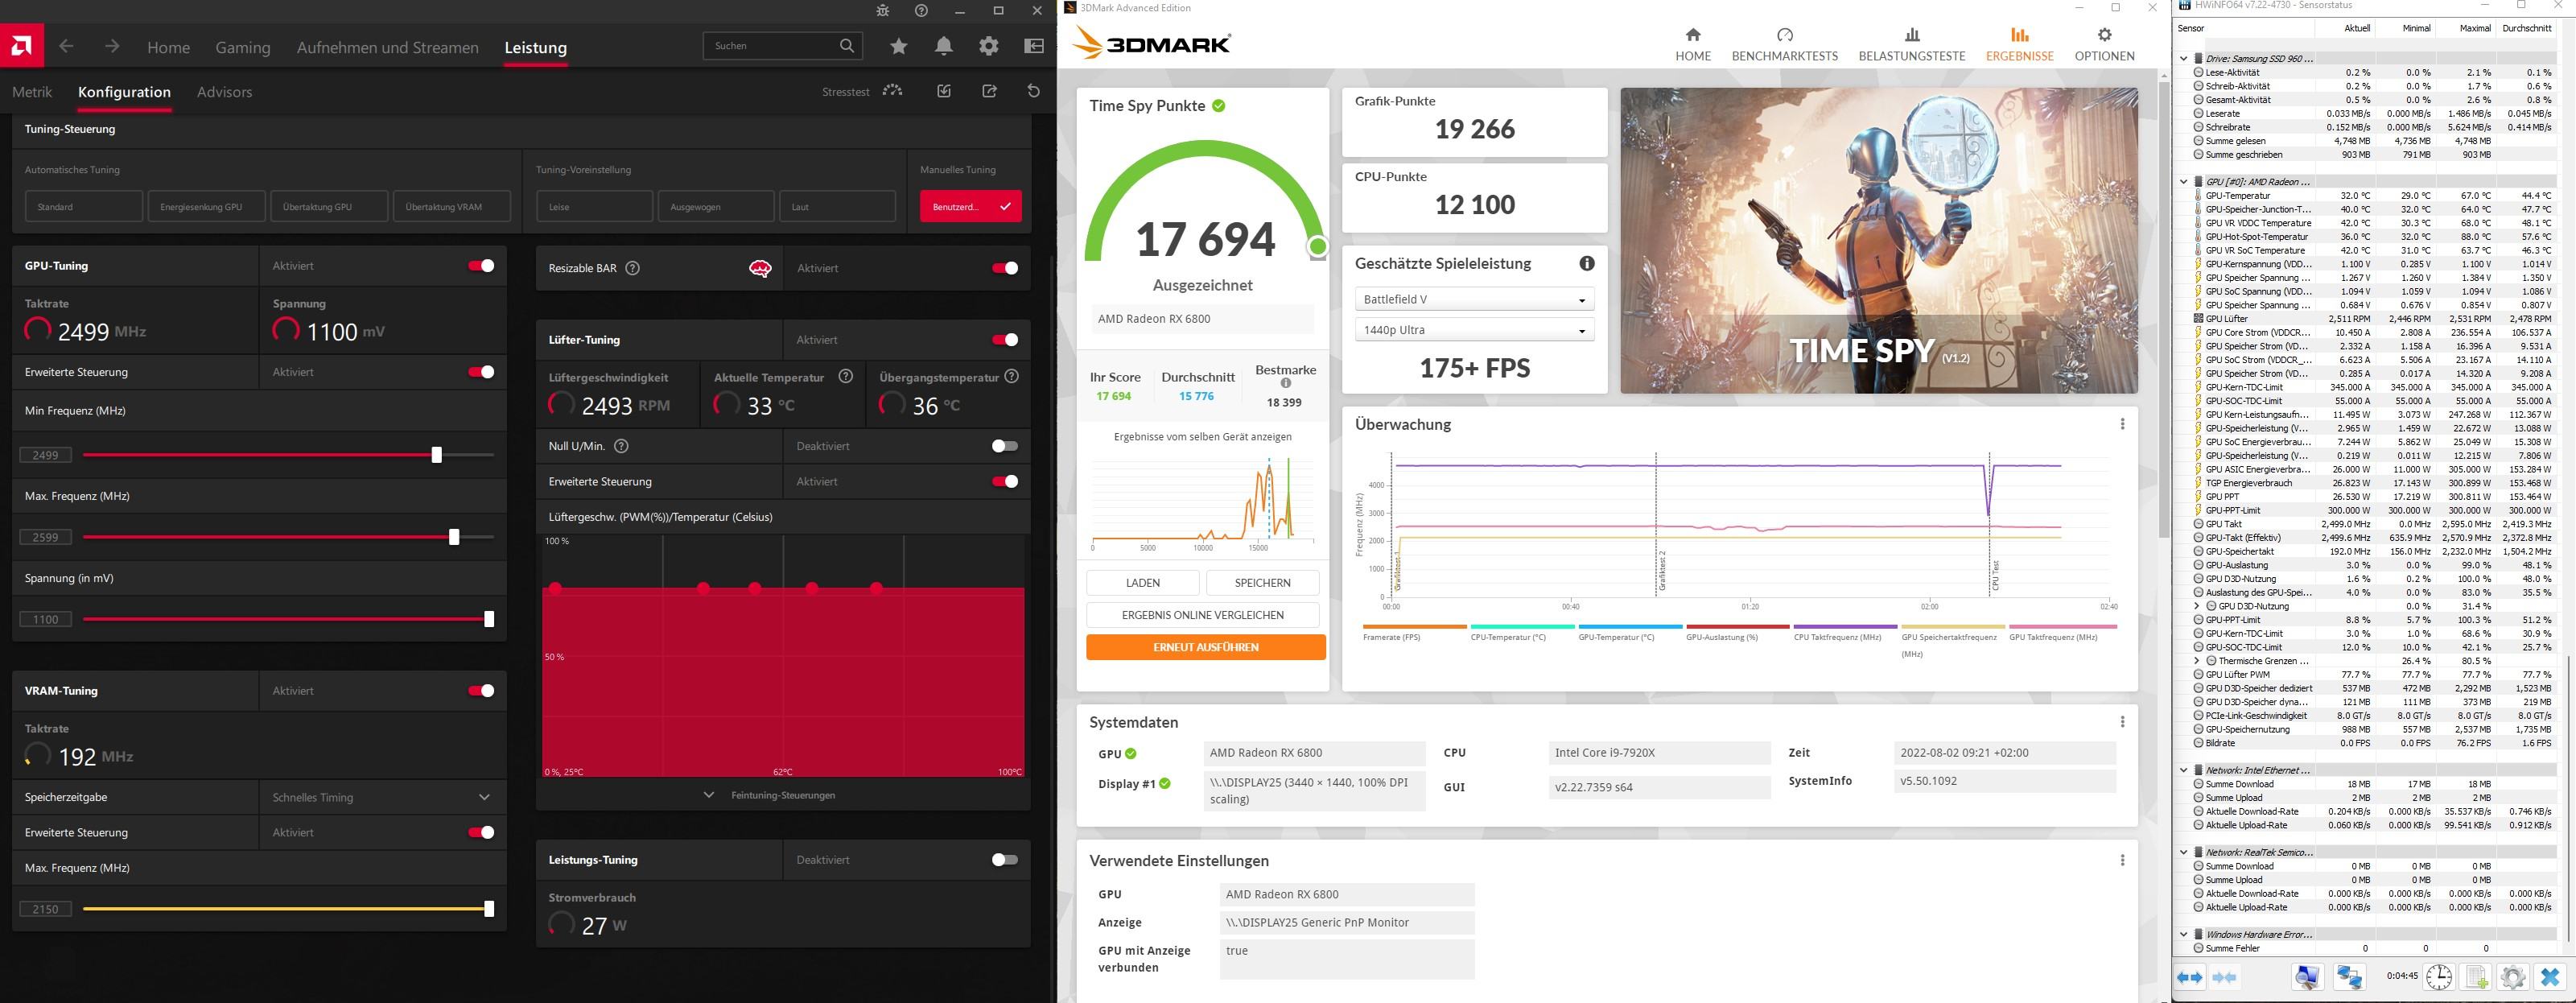
Task: Go back with the left arrow in Radeon Software
Action: pos(66,46)
